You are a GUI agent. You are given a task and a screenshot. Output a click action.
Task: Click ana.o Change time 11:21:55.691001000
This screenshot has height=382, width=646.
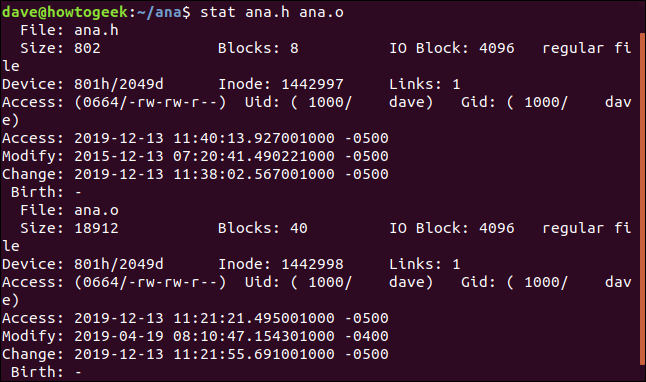(x=254, y=354)
